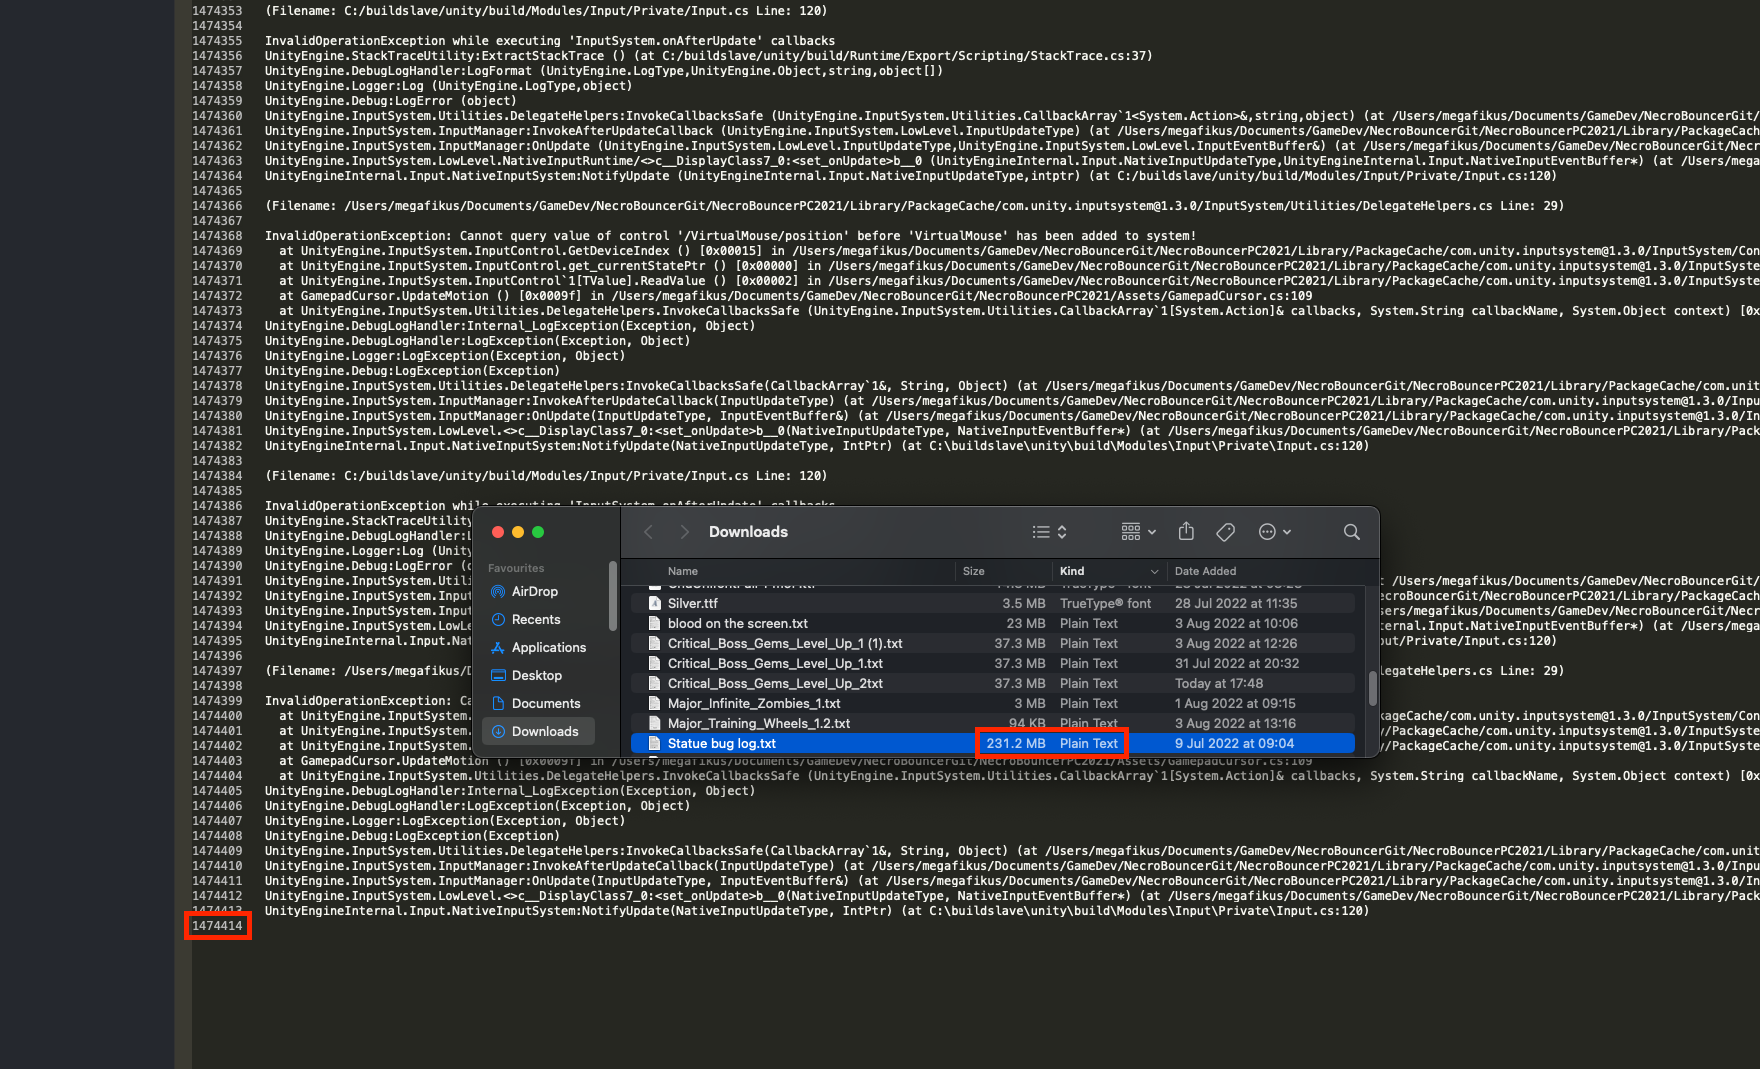The image size is (1760, 1069).
Task: Click the Share icon in Finder toolbar
Action: click(x=1186, y=531)
